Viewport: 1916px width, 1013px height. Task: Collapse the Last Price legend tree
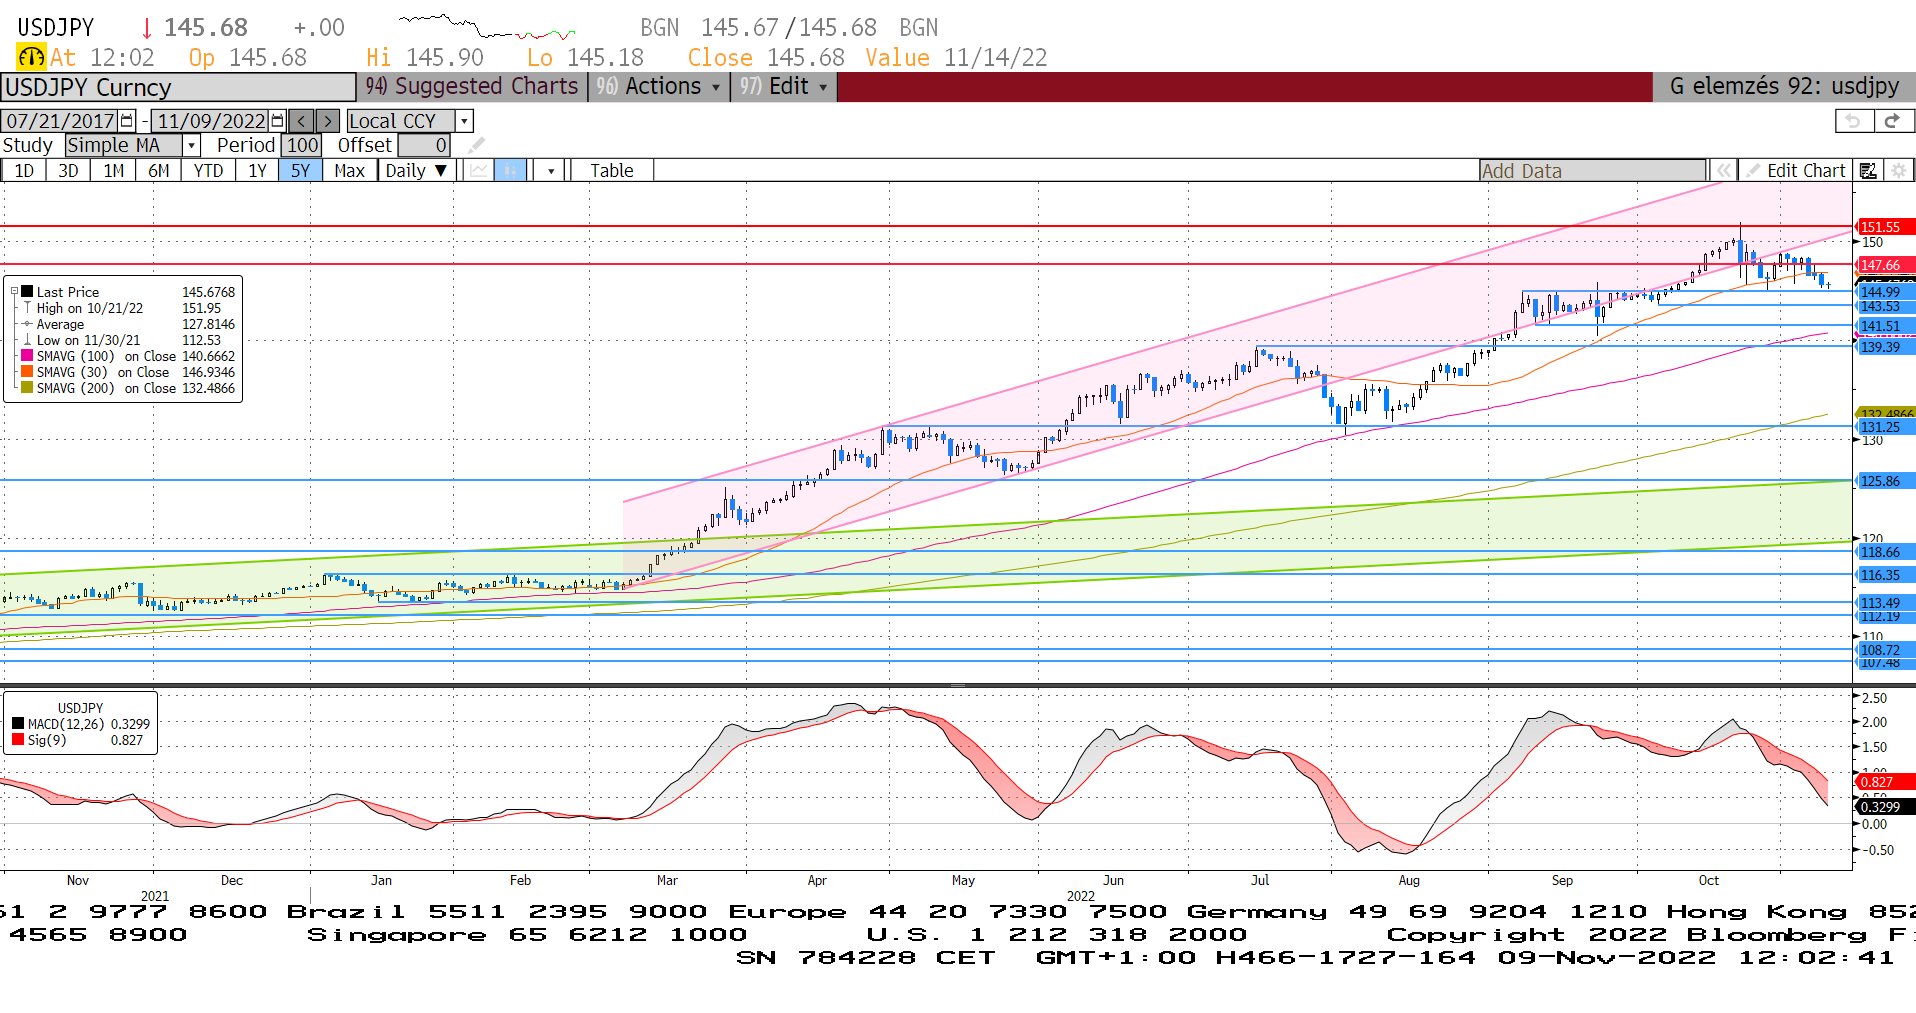pos(15,292)
